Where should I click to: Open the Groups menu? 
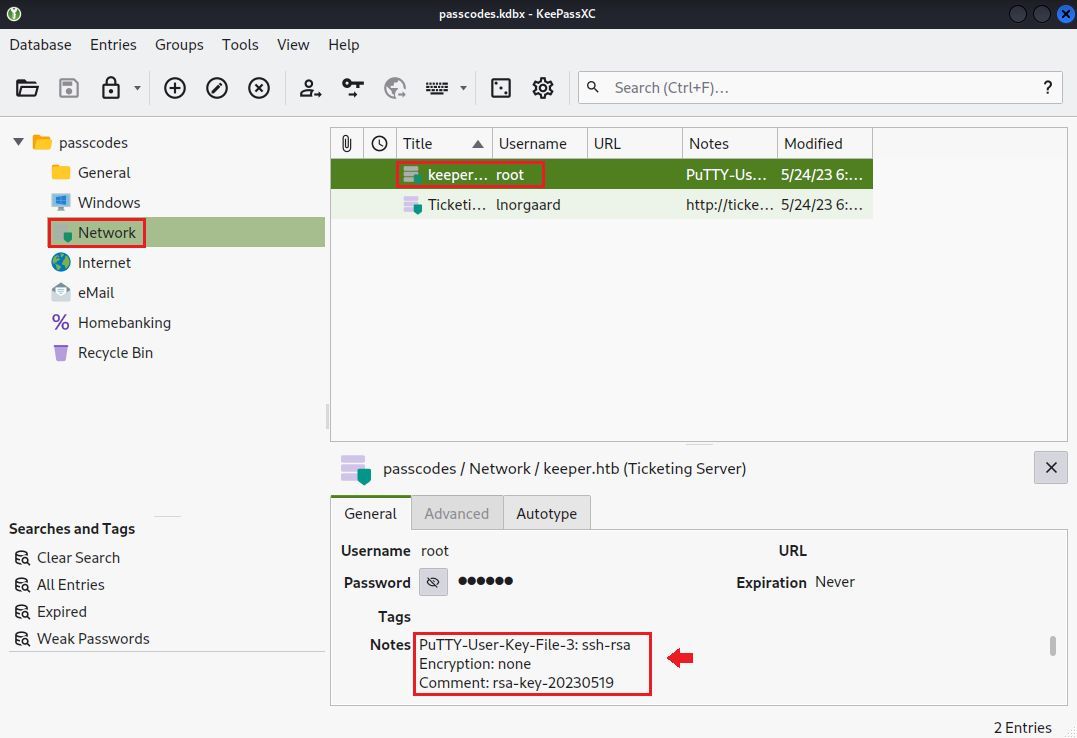[179, 45]
